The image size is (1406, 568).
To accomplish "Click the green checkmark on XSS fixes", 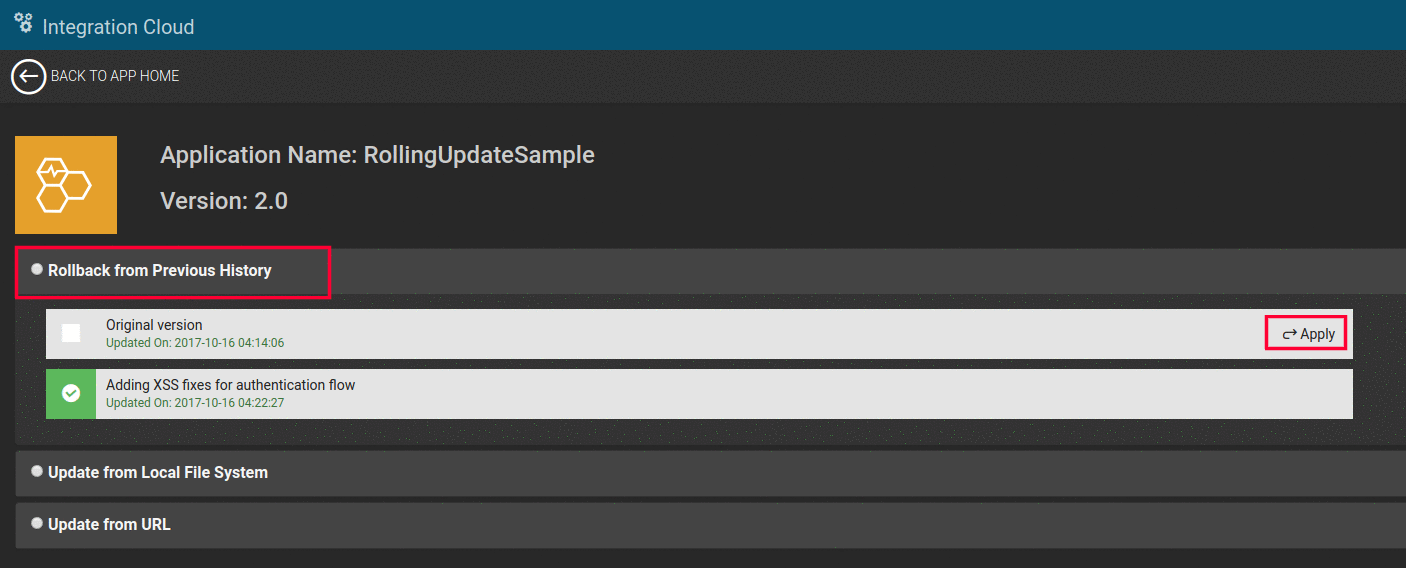I will 71,394.
